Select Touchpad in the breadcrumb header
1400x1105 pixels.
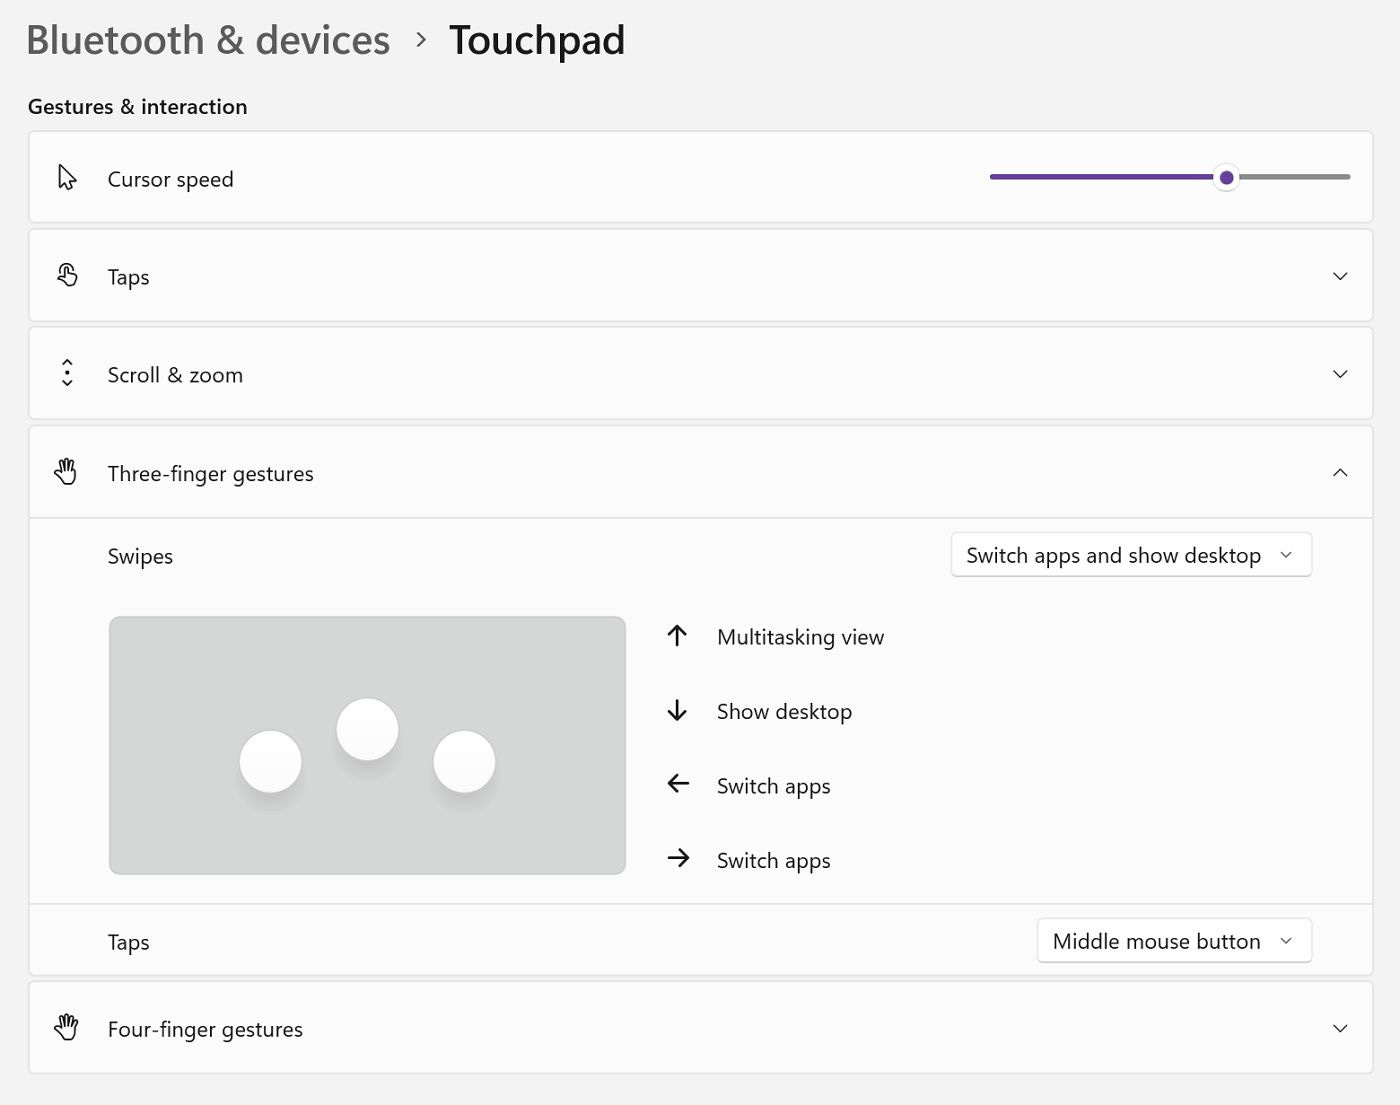(537, 40)
